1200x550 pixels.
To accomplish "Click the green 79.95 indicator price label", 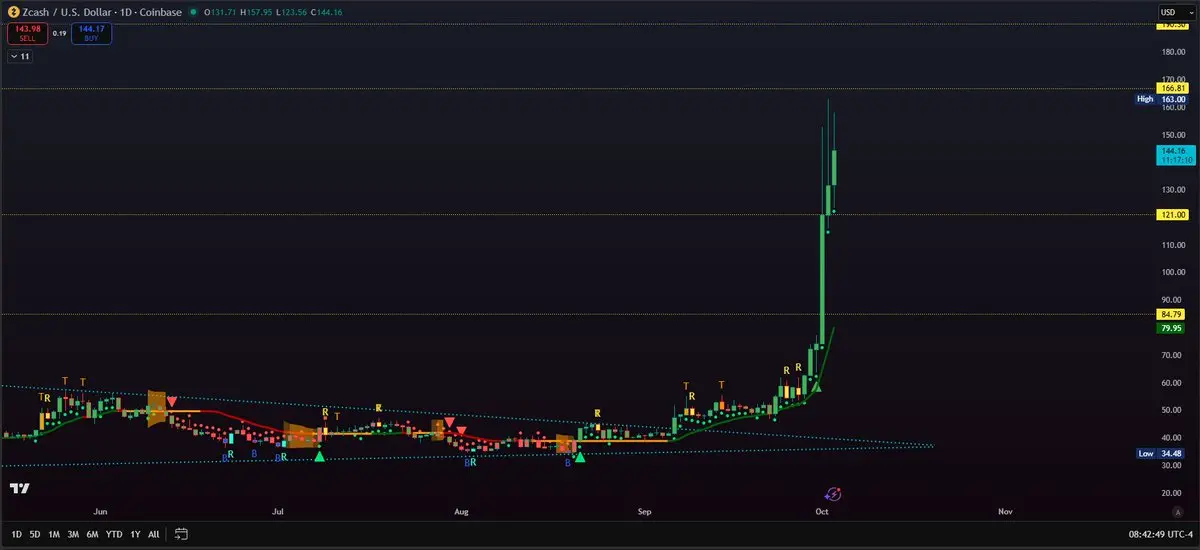I will pos(1172,327).
